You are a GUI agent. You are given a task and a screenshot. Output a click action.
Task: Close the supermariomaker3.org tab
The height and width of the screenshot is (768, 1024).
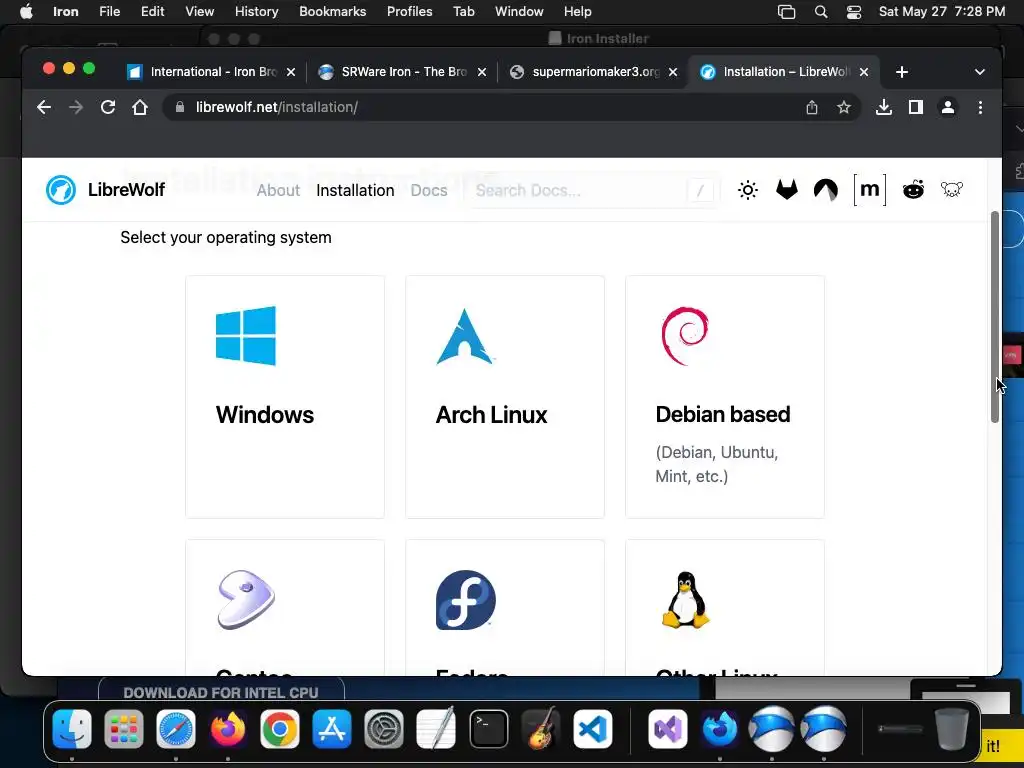coord(673,72)
